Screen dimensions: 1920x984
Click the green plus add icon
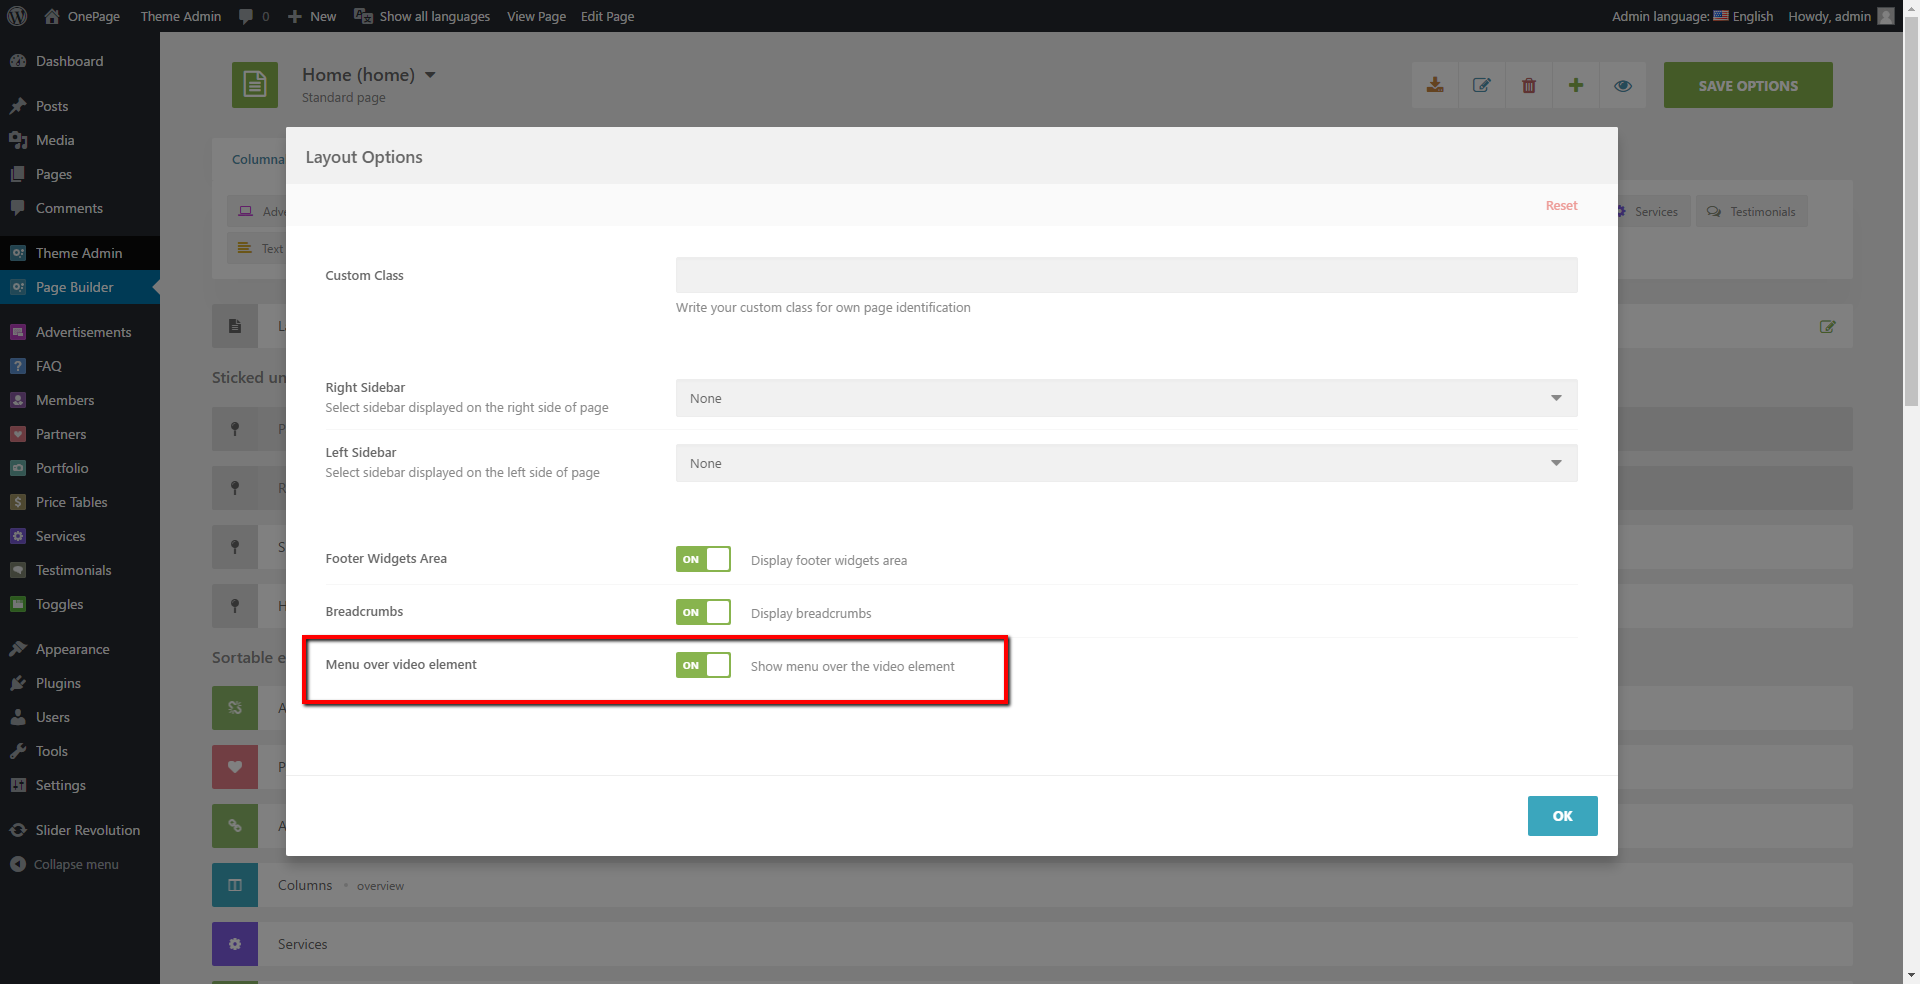point(1576,85)
